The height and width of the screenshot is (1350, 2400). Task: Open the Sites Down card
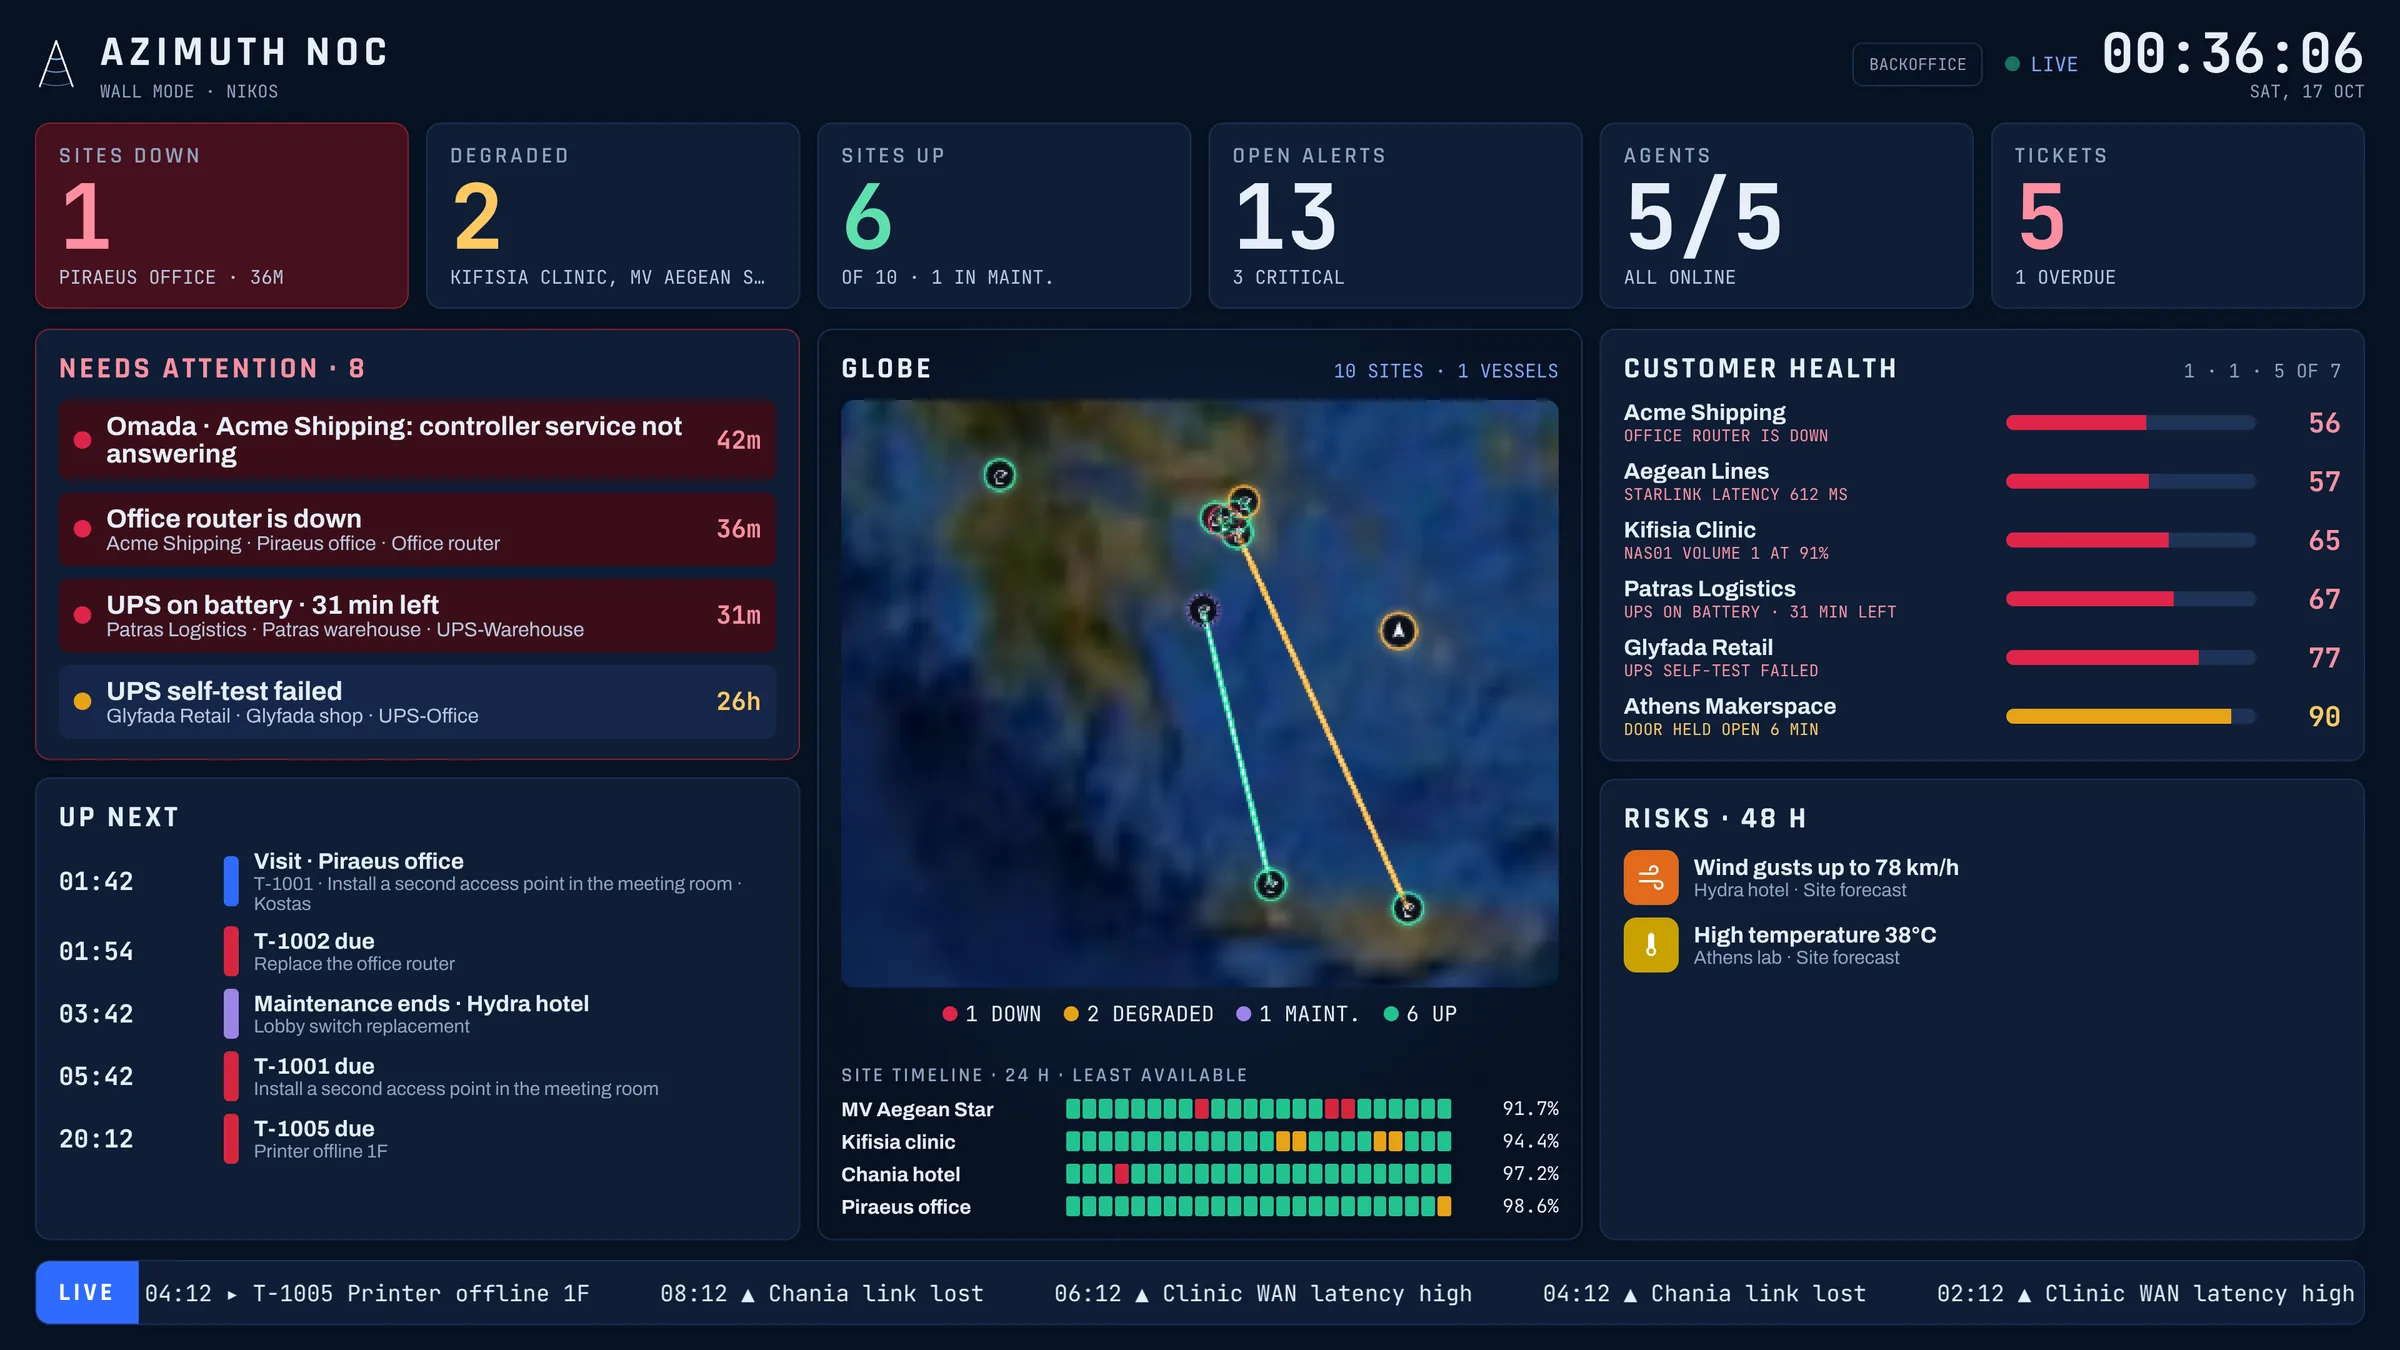pos(222,216)
